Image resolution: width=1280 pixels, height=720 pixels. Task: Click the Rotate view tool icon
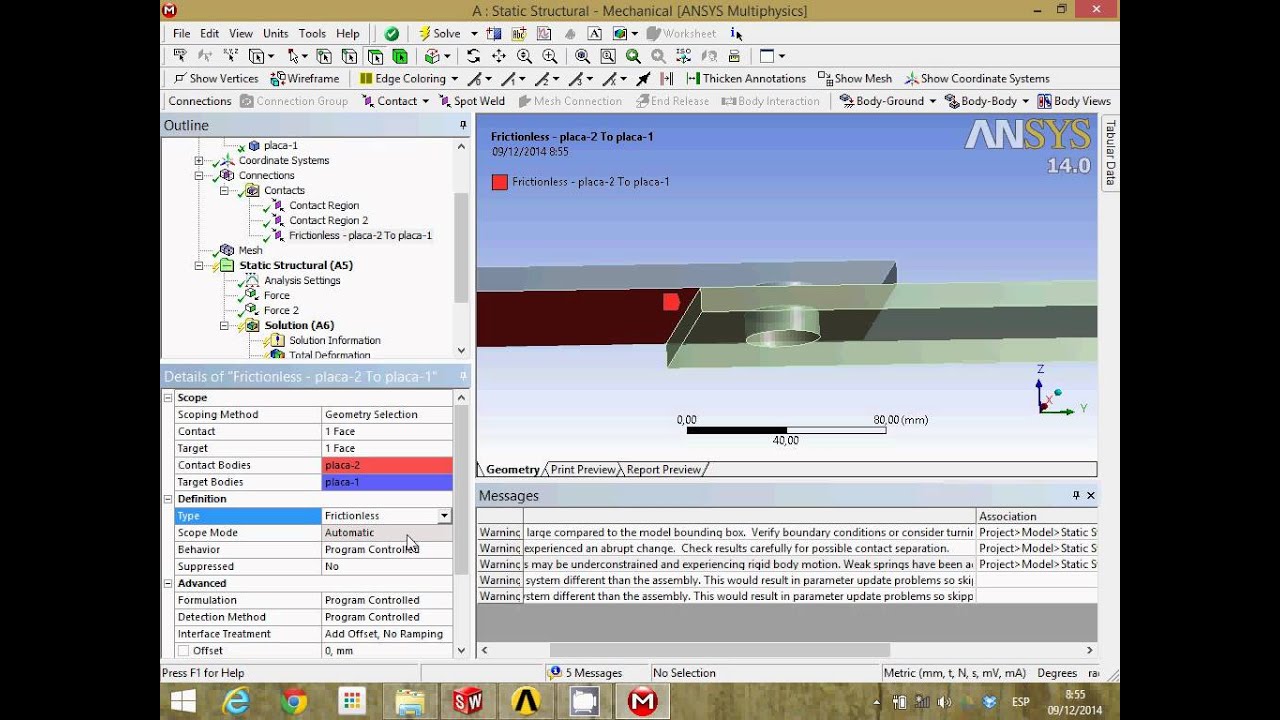(x=473, y=56)
